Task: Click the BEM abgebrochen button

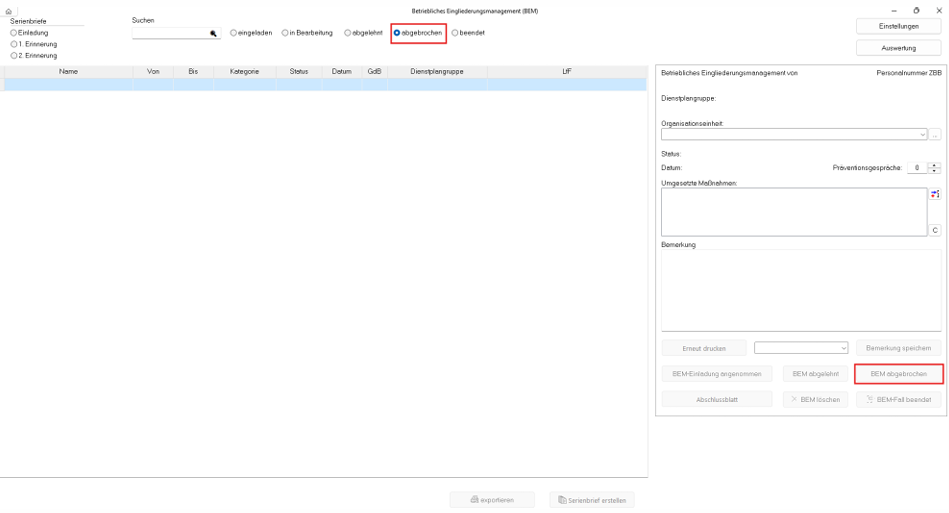Action: click(x=899, y=374)
